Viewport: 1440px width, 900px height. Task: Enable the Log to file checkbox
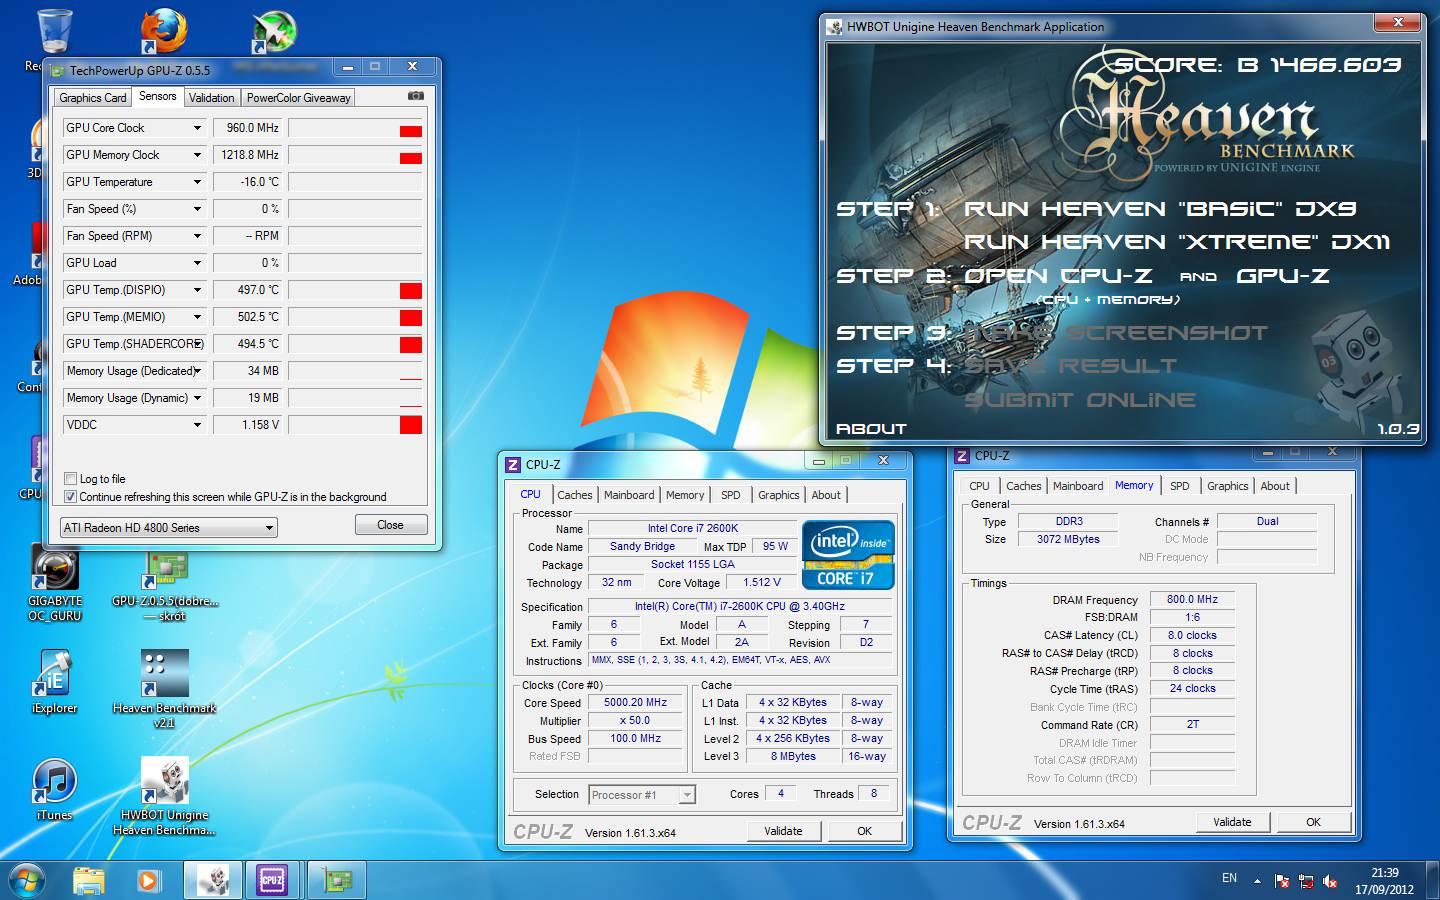[x=70, y=479]
